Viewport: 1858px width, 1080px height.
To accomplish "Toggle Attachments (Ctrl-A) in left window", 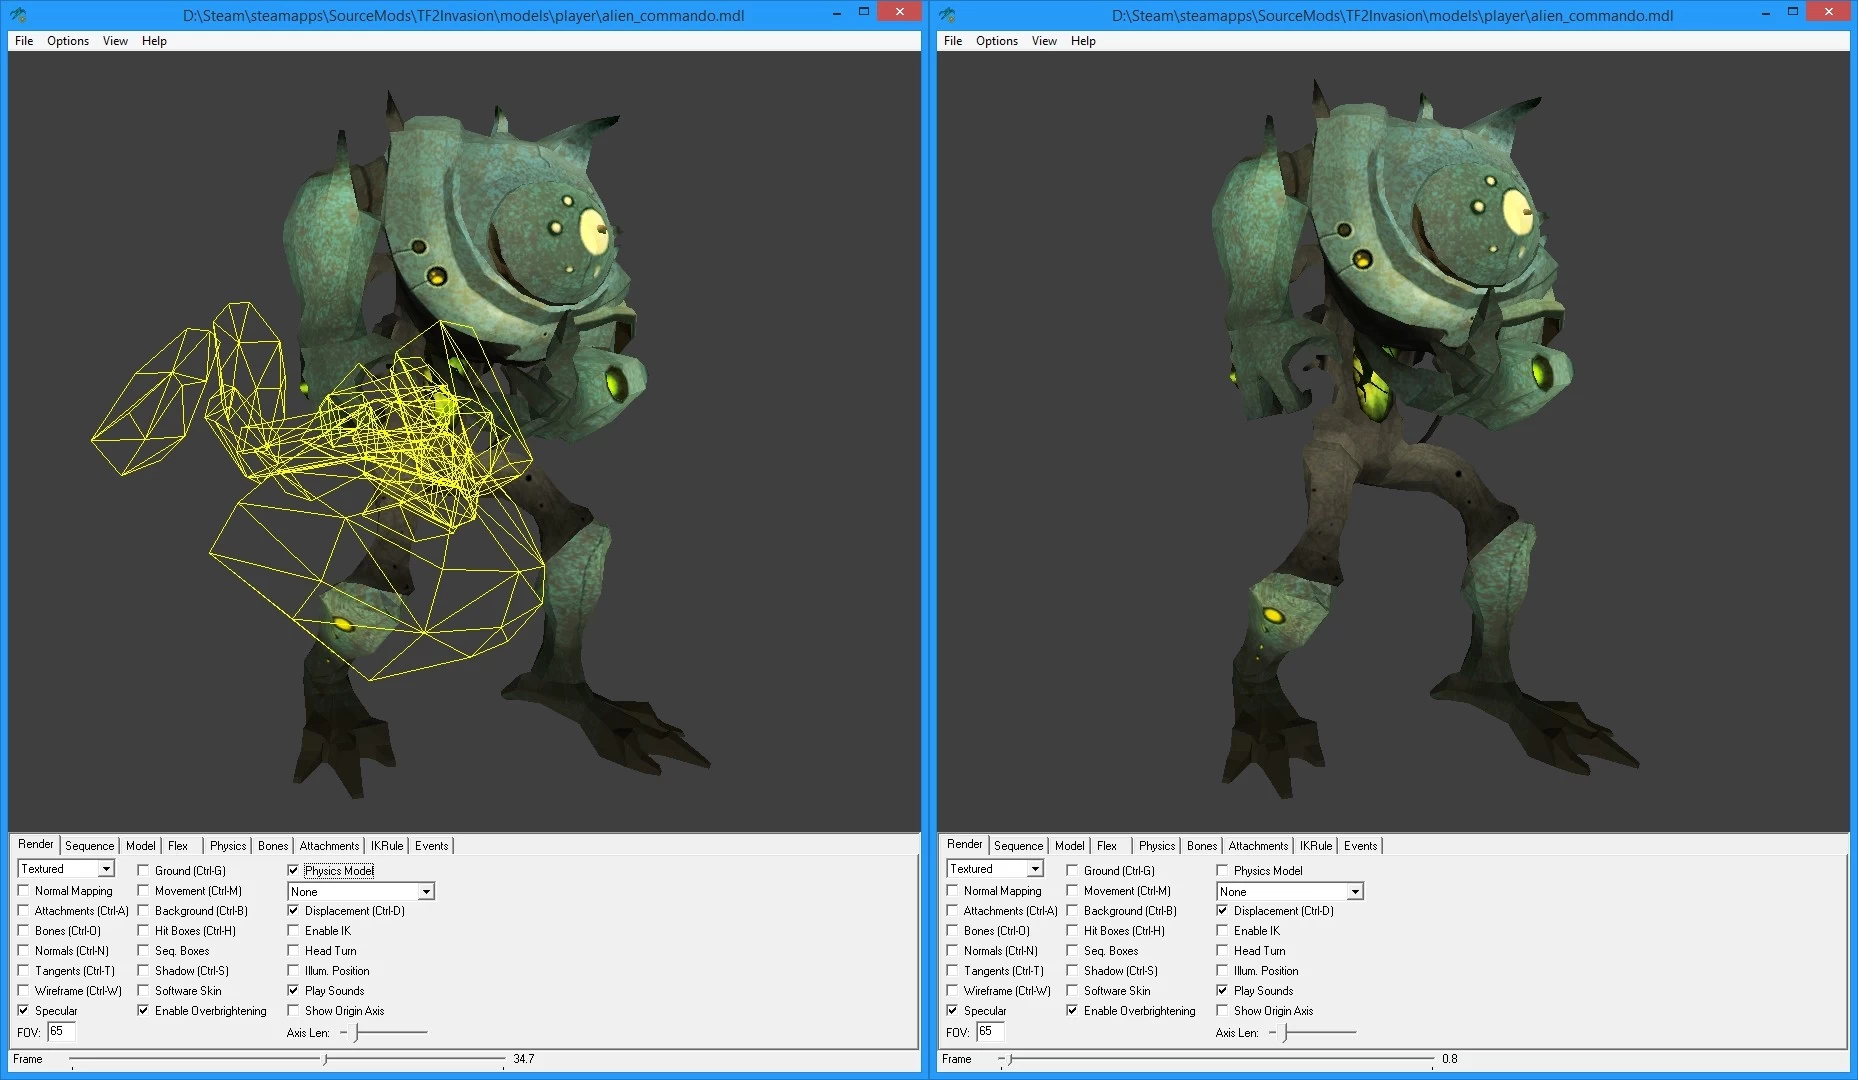I will click(23, 911).
